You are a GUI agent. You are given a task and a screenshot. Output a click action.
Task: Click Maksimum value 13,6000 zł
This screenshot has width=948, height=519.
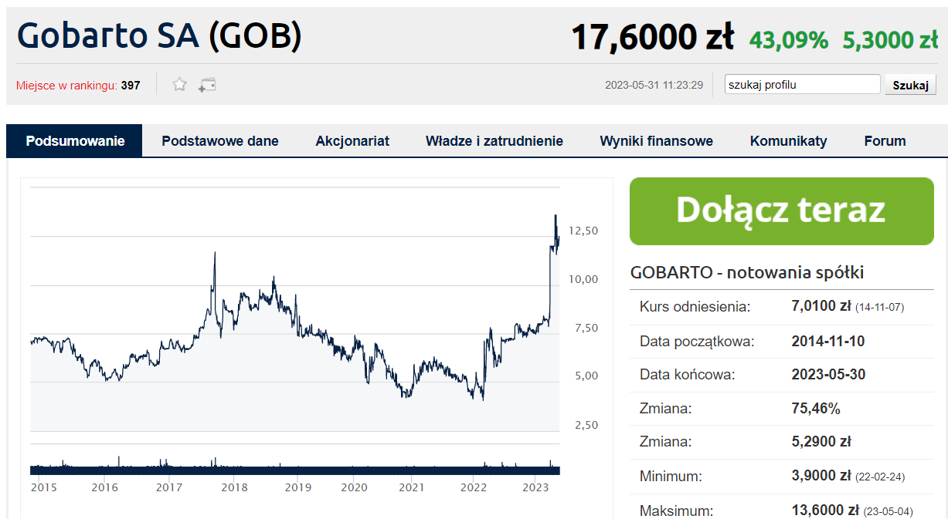tap(825, 511)
